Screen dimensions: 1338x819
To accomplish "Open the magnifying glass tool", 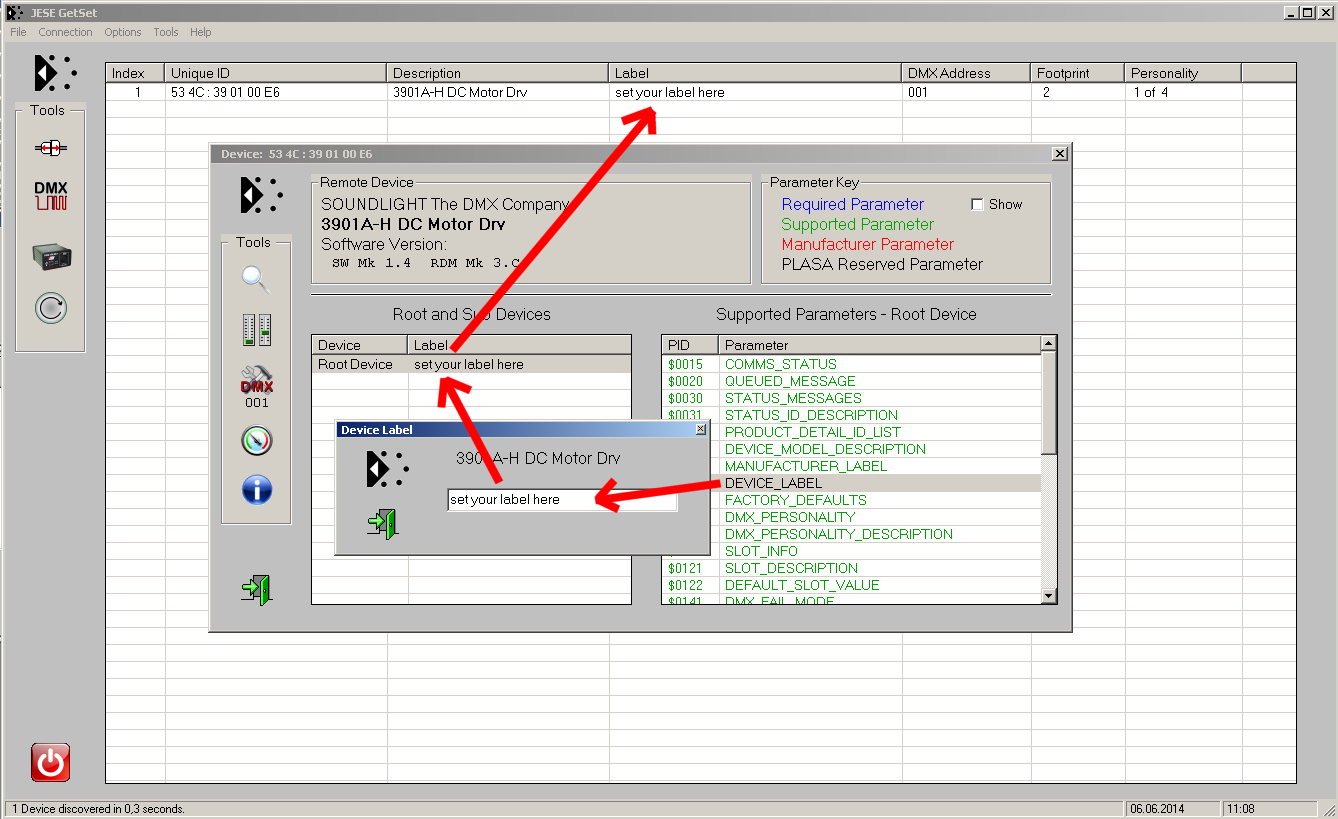I will click(x=256, y=279).
